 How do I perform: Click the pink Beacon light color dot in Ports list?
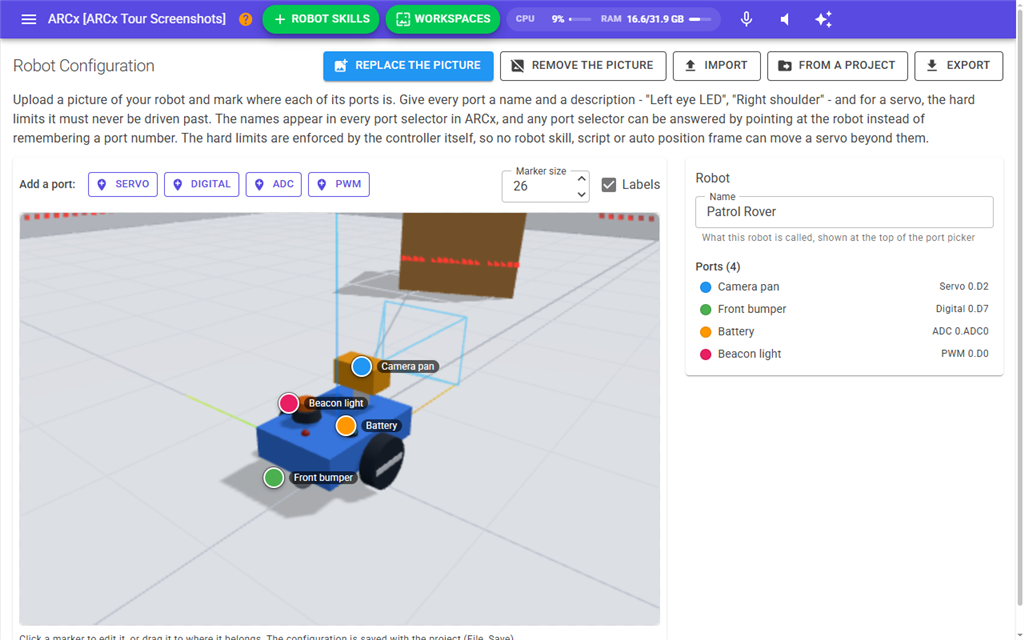coord(705,355)
